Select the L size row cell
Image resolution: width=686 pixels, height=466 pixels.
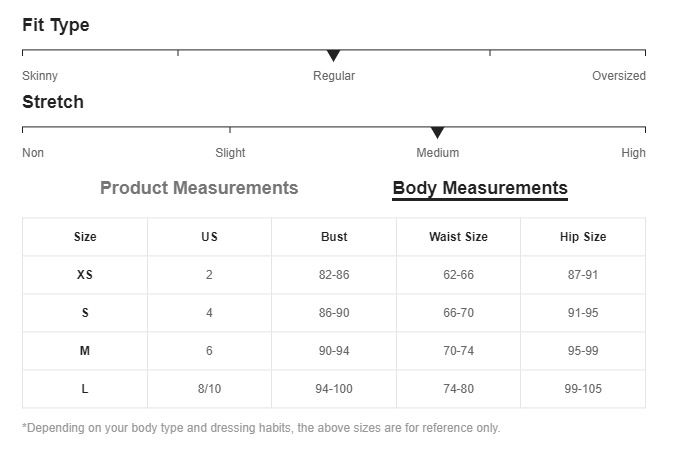point(85,389)
